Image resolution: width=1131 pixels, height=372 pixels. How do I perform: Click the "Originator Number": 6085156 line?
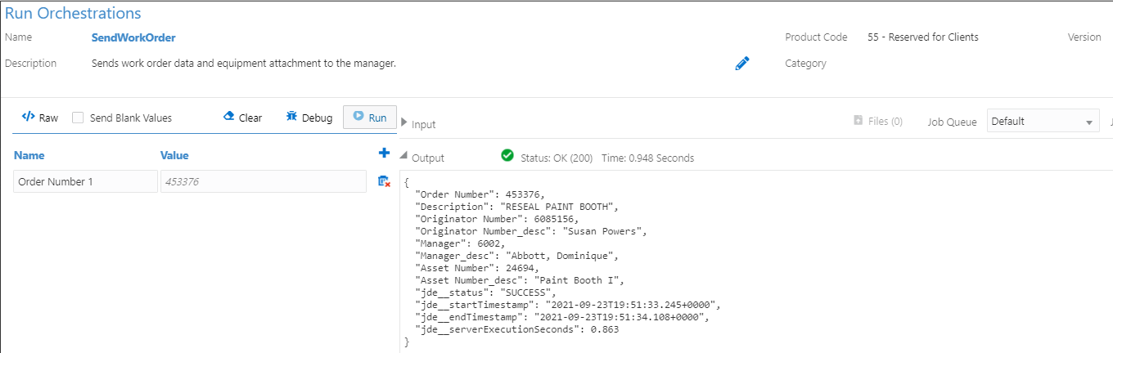point(498,219)
